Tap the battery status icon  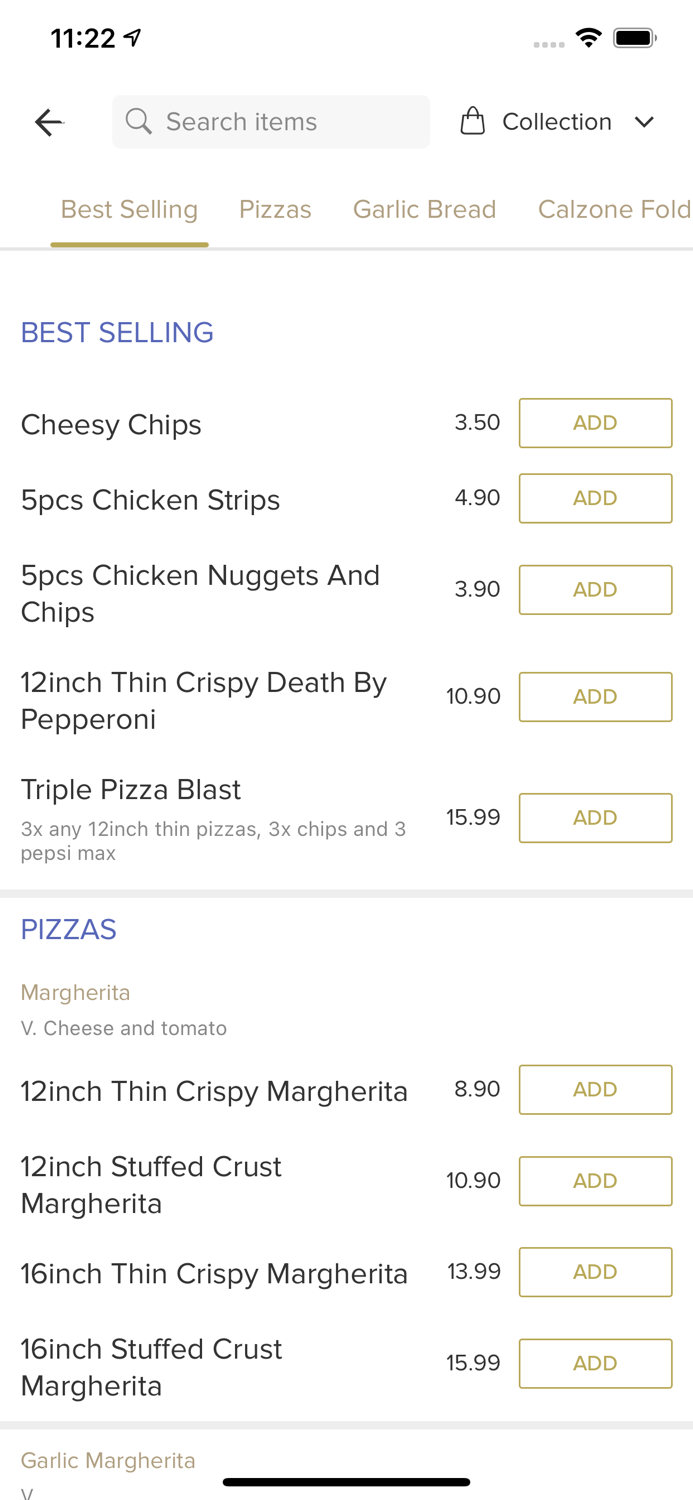(x=635, y=38)
